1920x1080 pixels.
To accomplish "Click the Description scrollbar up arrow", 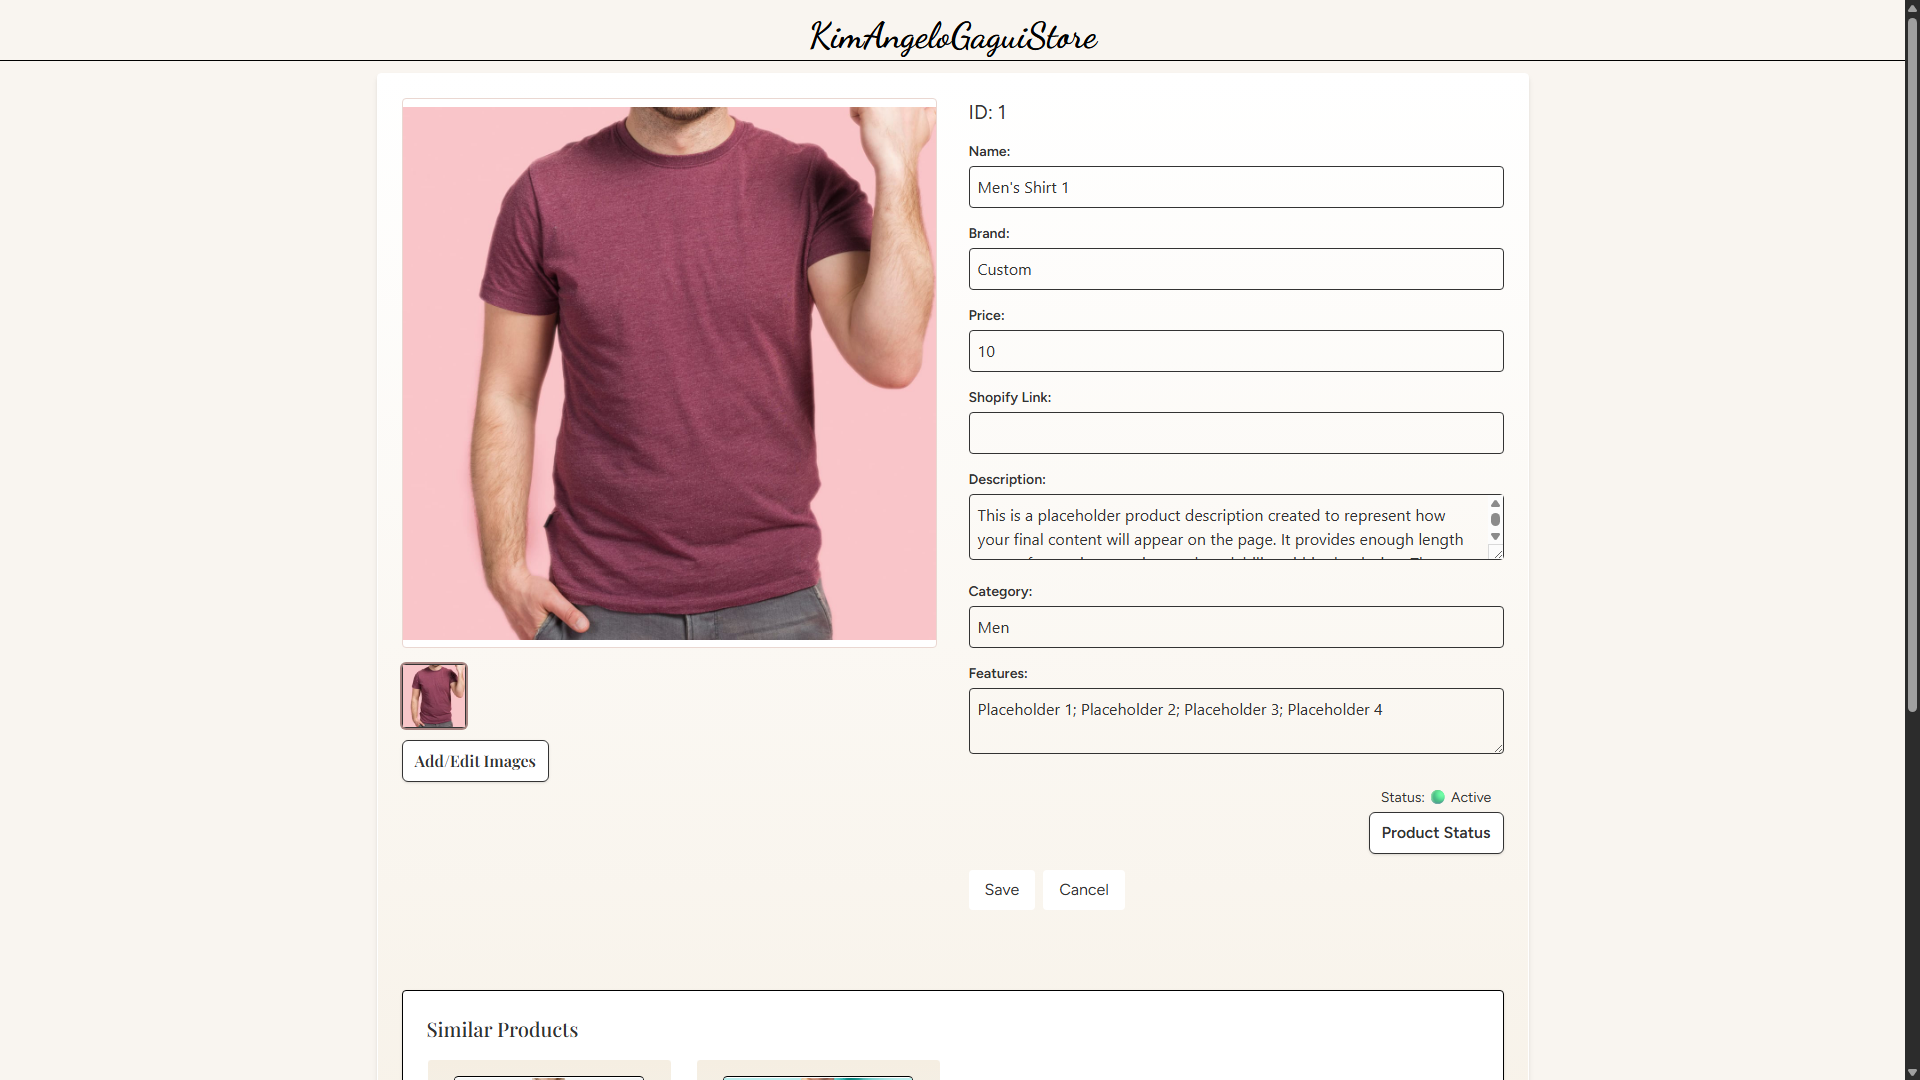I will point(1495,503).
